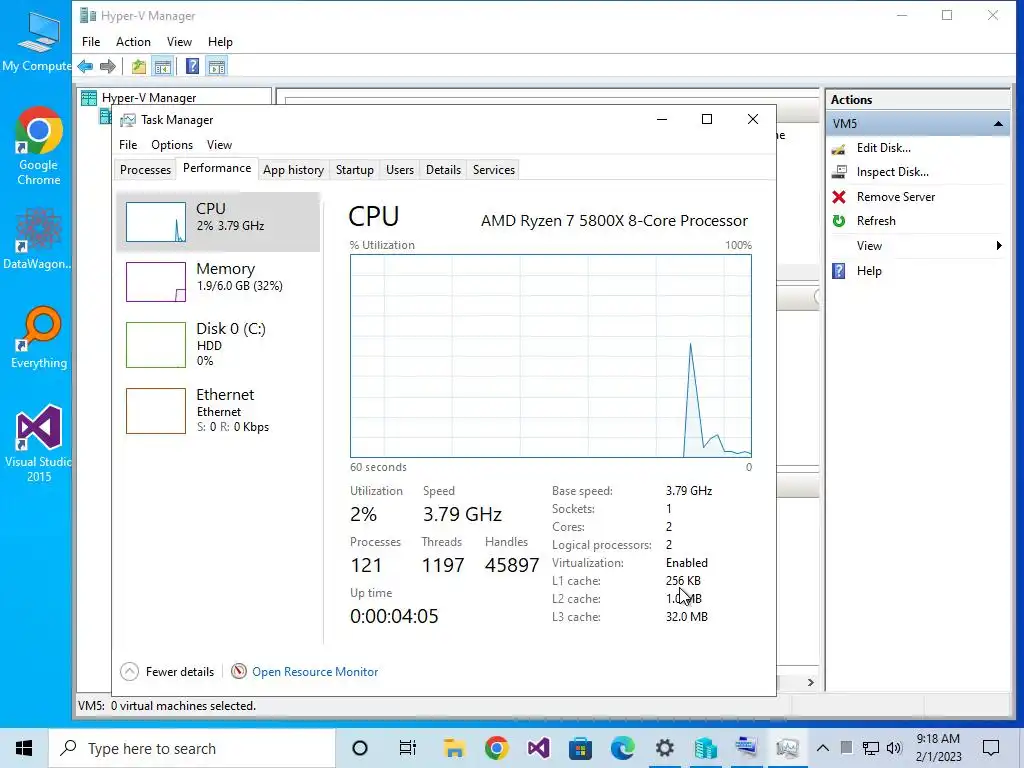This screenshot has width=1024, height=768.
Task: Select the Memory performance item
Action: pyautogui.click(x=218, y=281)
